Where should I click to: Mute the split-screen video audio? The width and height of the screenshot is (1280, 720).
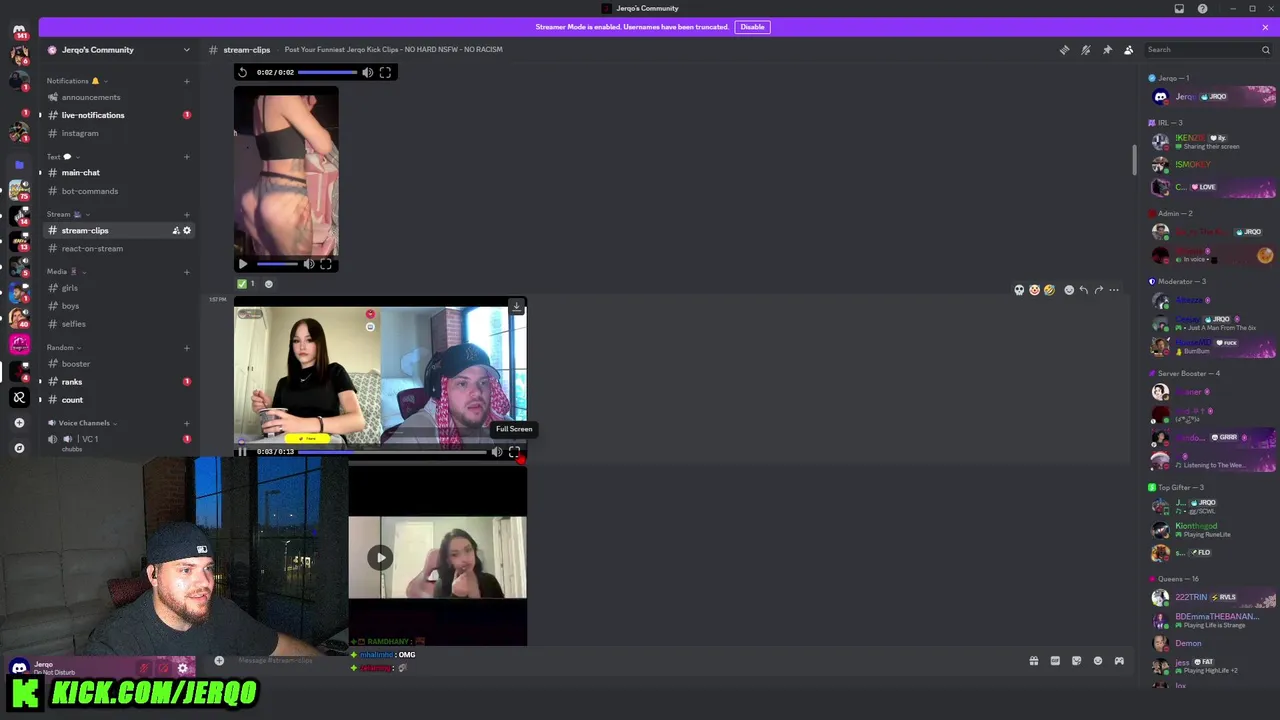click(x=497, y=452)
